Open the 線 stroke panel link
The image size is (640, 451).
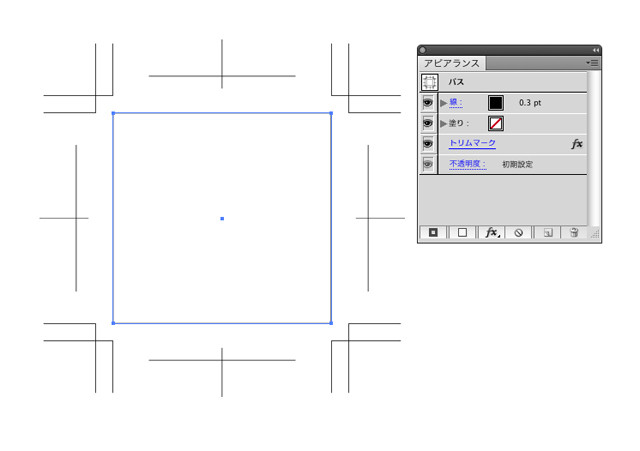[x=456, y=102]
